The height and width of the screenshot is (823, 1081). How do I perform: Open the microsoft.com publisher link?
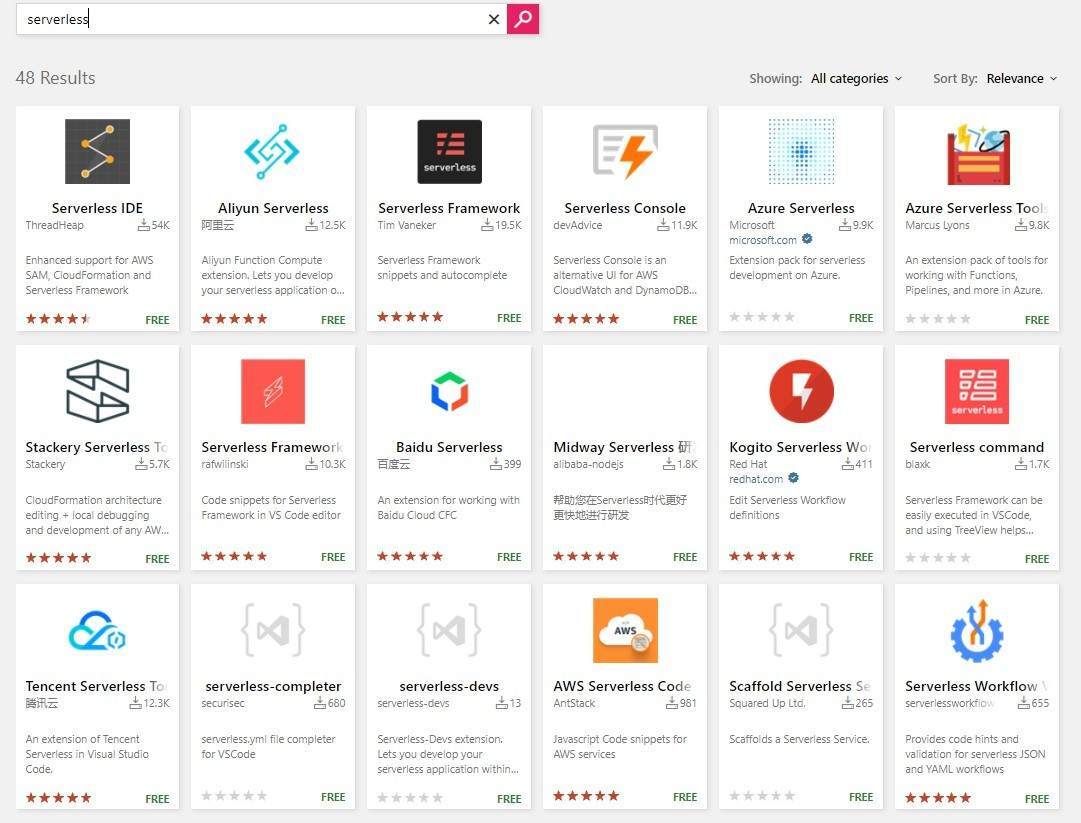[763, 240]
